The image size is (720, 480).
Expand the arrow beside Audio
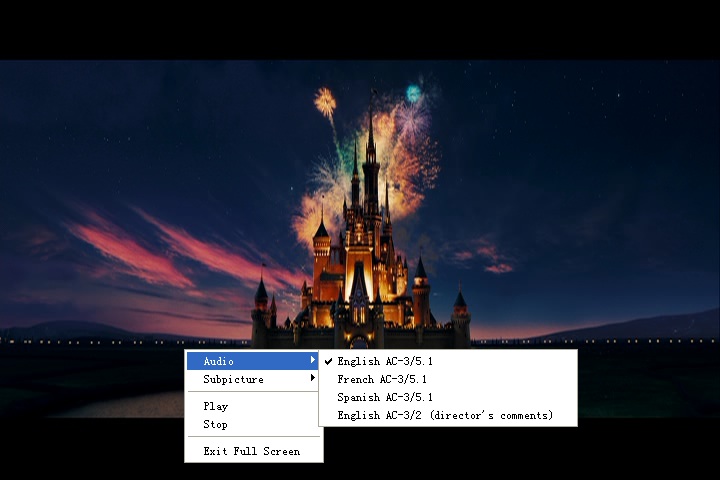pyautogui.click(x=313, y=360)
